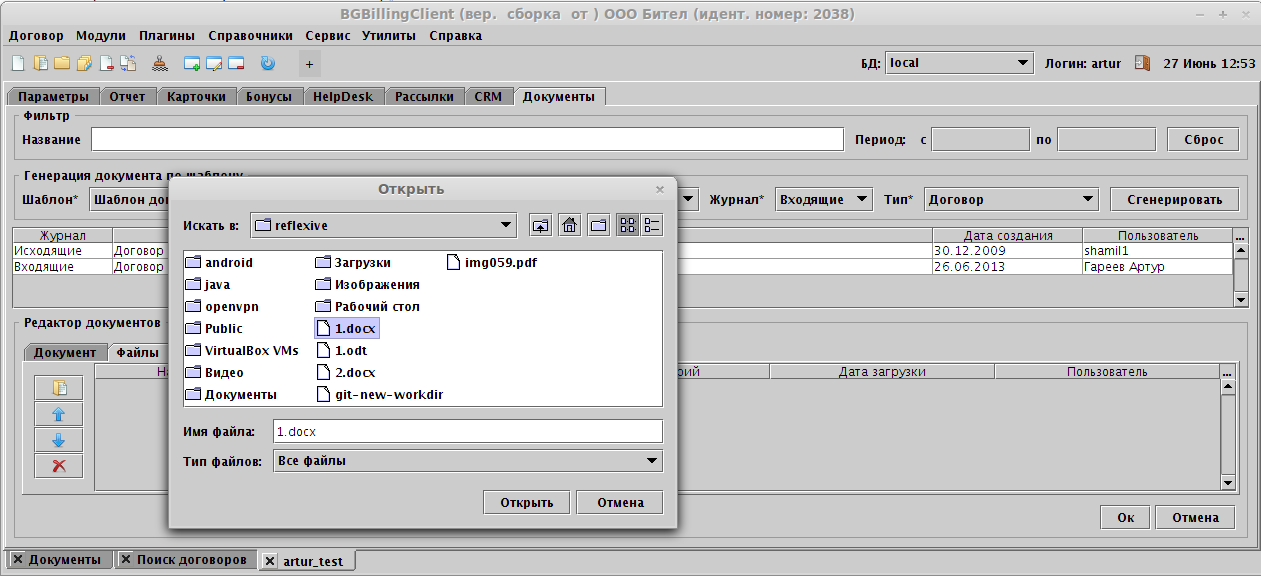Image resolution: width=1261 pixels, height=576 pixels.
Task: Click the Открыть button
Action: click(526, 501)
